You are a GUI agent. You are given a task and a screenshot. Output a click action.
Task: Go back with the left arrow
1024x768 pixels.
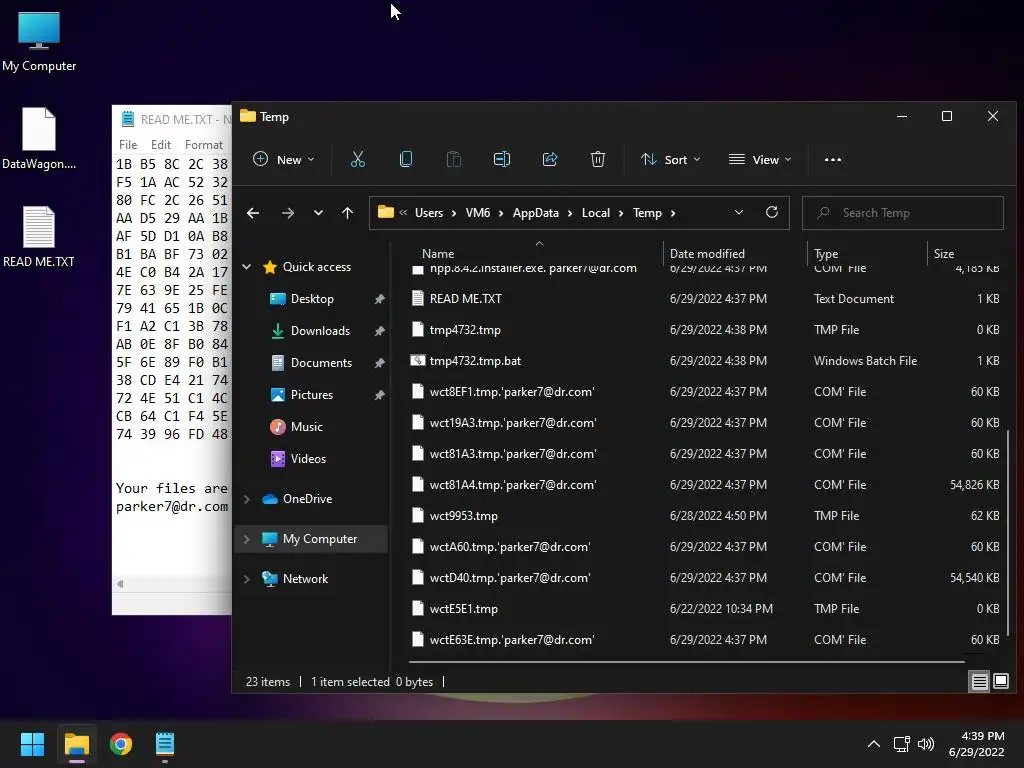[x=253, y=213]
